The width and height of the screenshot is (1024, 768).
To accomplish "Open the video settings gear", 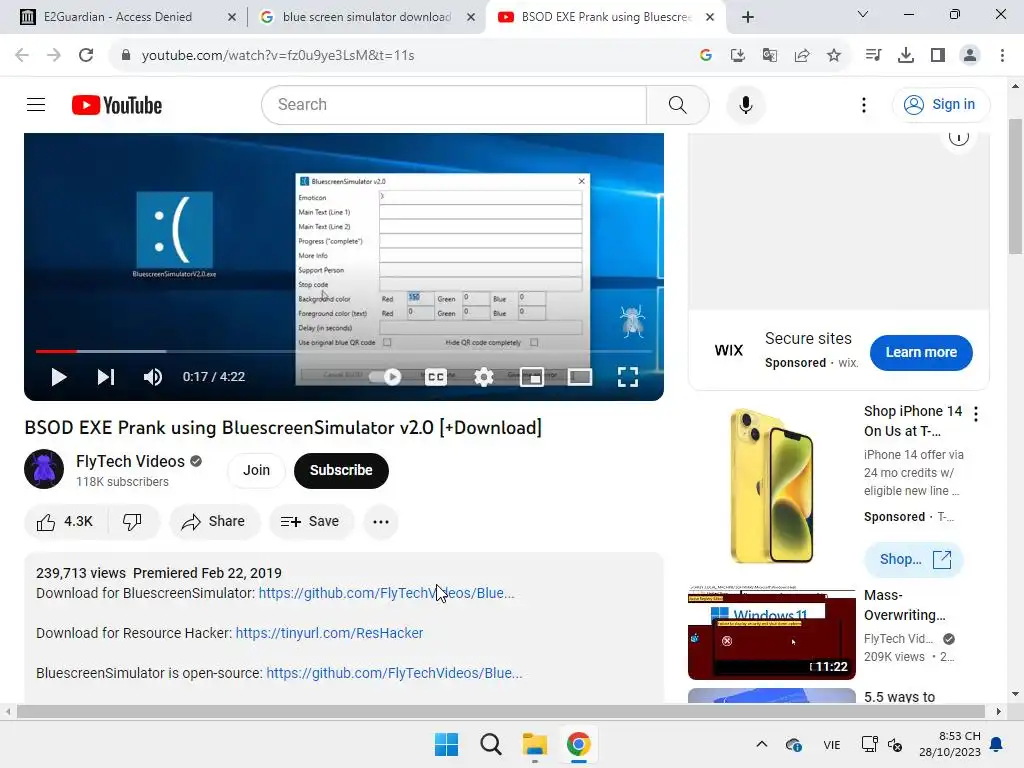I will click(x=484, y=377).
